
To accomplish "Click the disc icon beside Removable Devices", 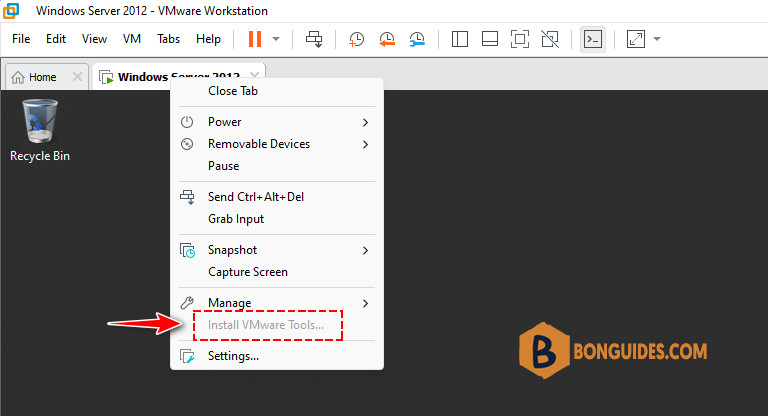I will (x=187, y=144).
